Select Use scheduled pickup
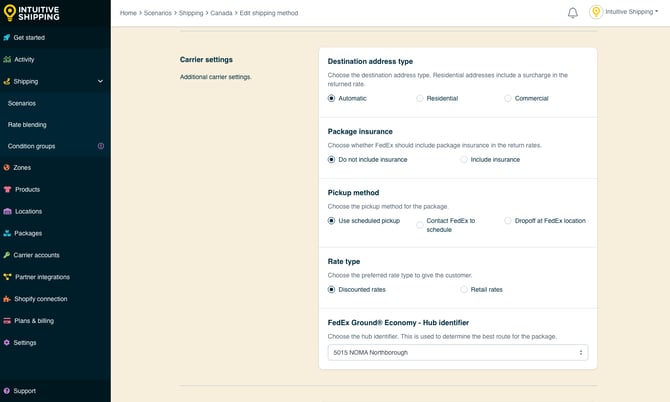This screenshot has height=402, width=670. click(331, 220)
